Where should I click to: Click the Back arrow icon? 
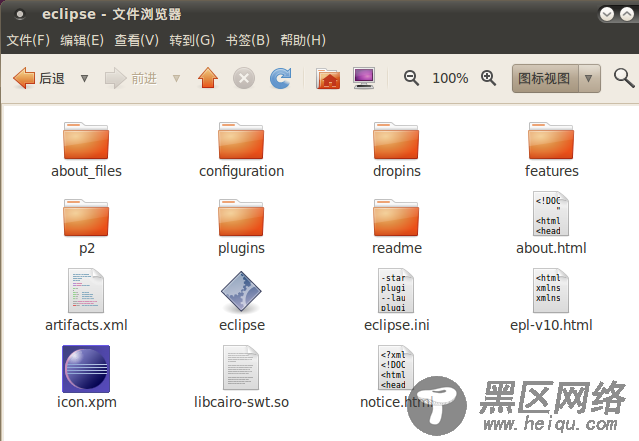[x=24, y=78]
